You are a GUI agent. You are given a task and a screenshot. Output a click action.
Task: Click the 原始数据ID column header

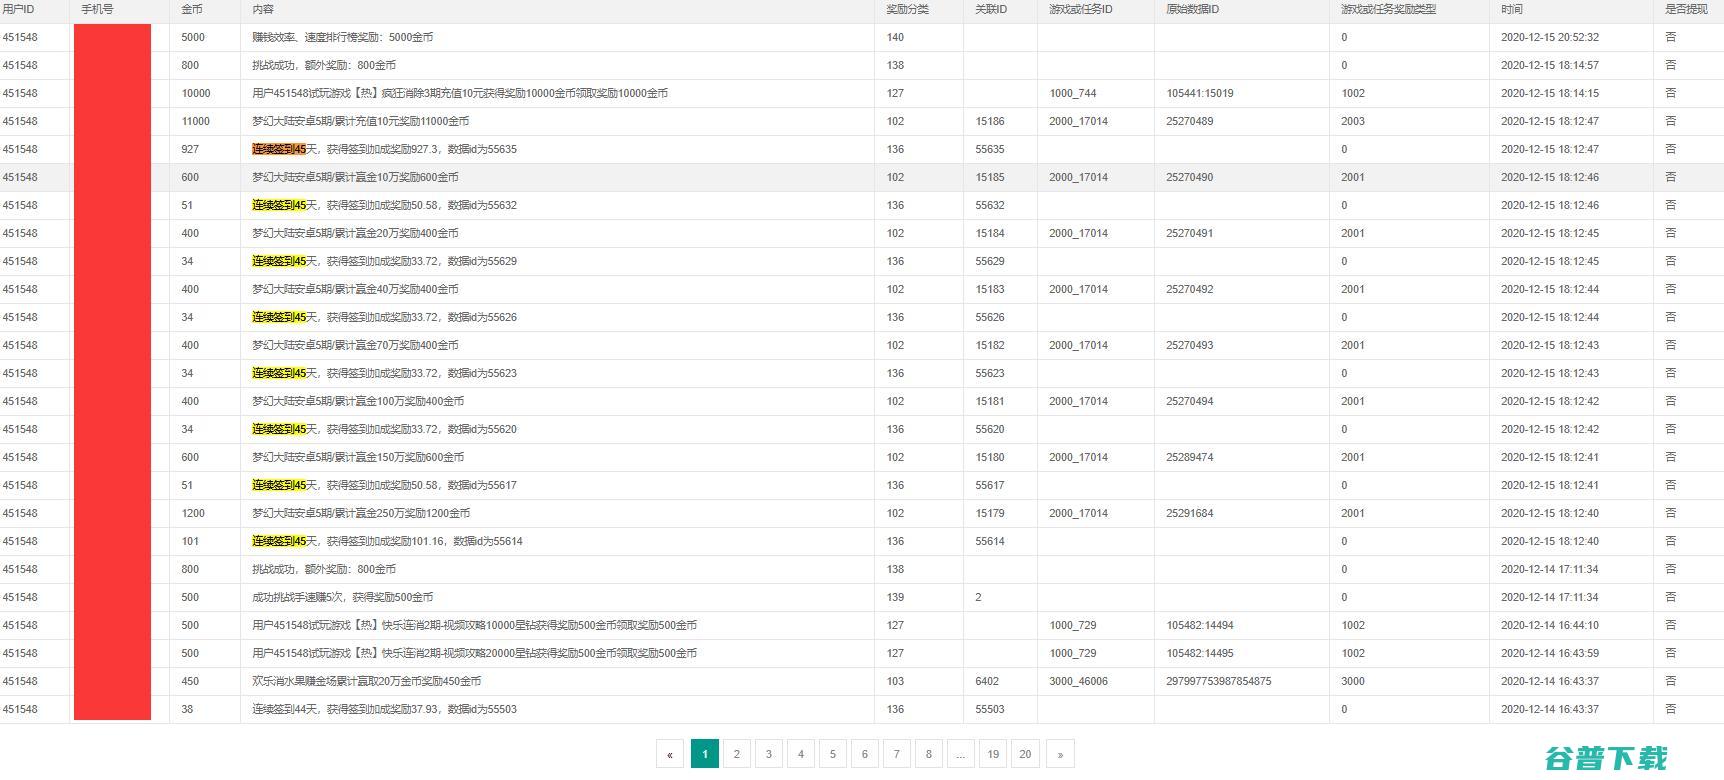point(1192,9)
